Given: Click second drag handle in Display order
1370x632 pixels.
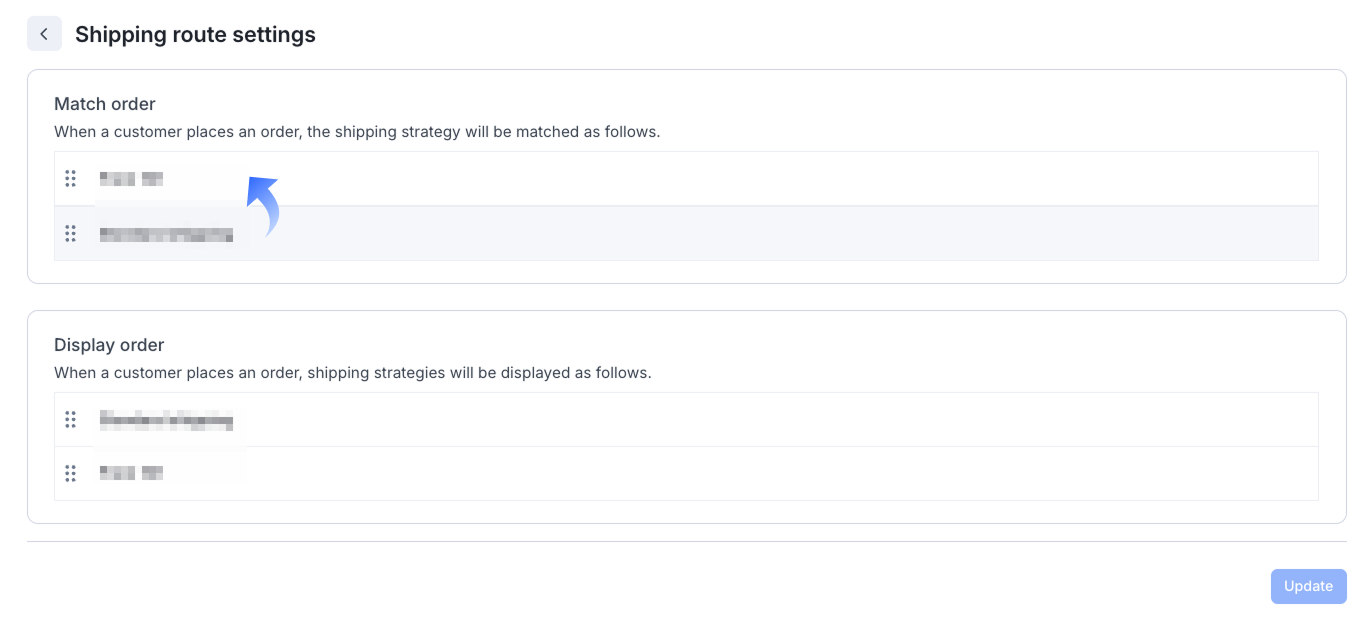Looking at the screenshot, I should (70, 473).
